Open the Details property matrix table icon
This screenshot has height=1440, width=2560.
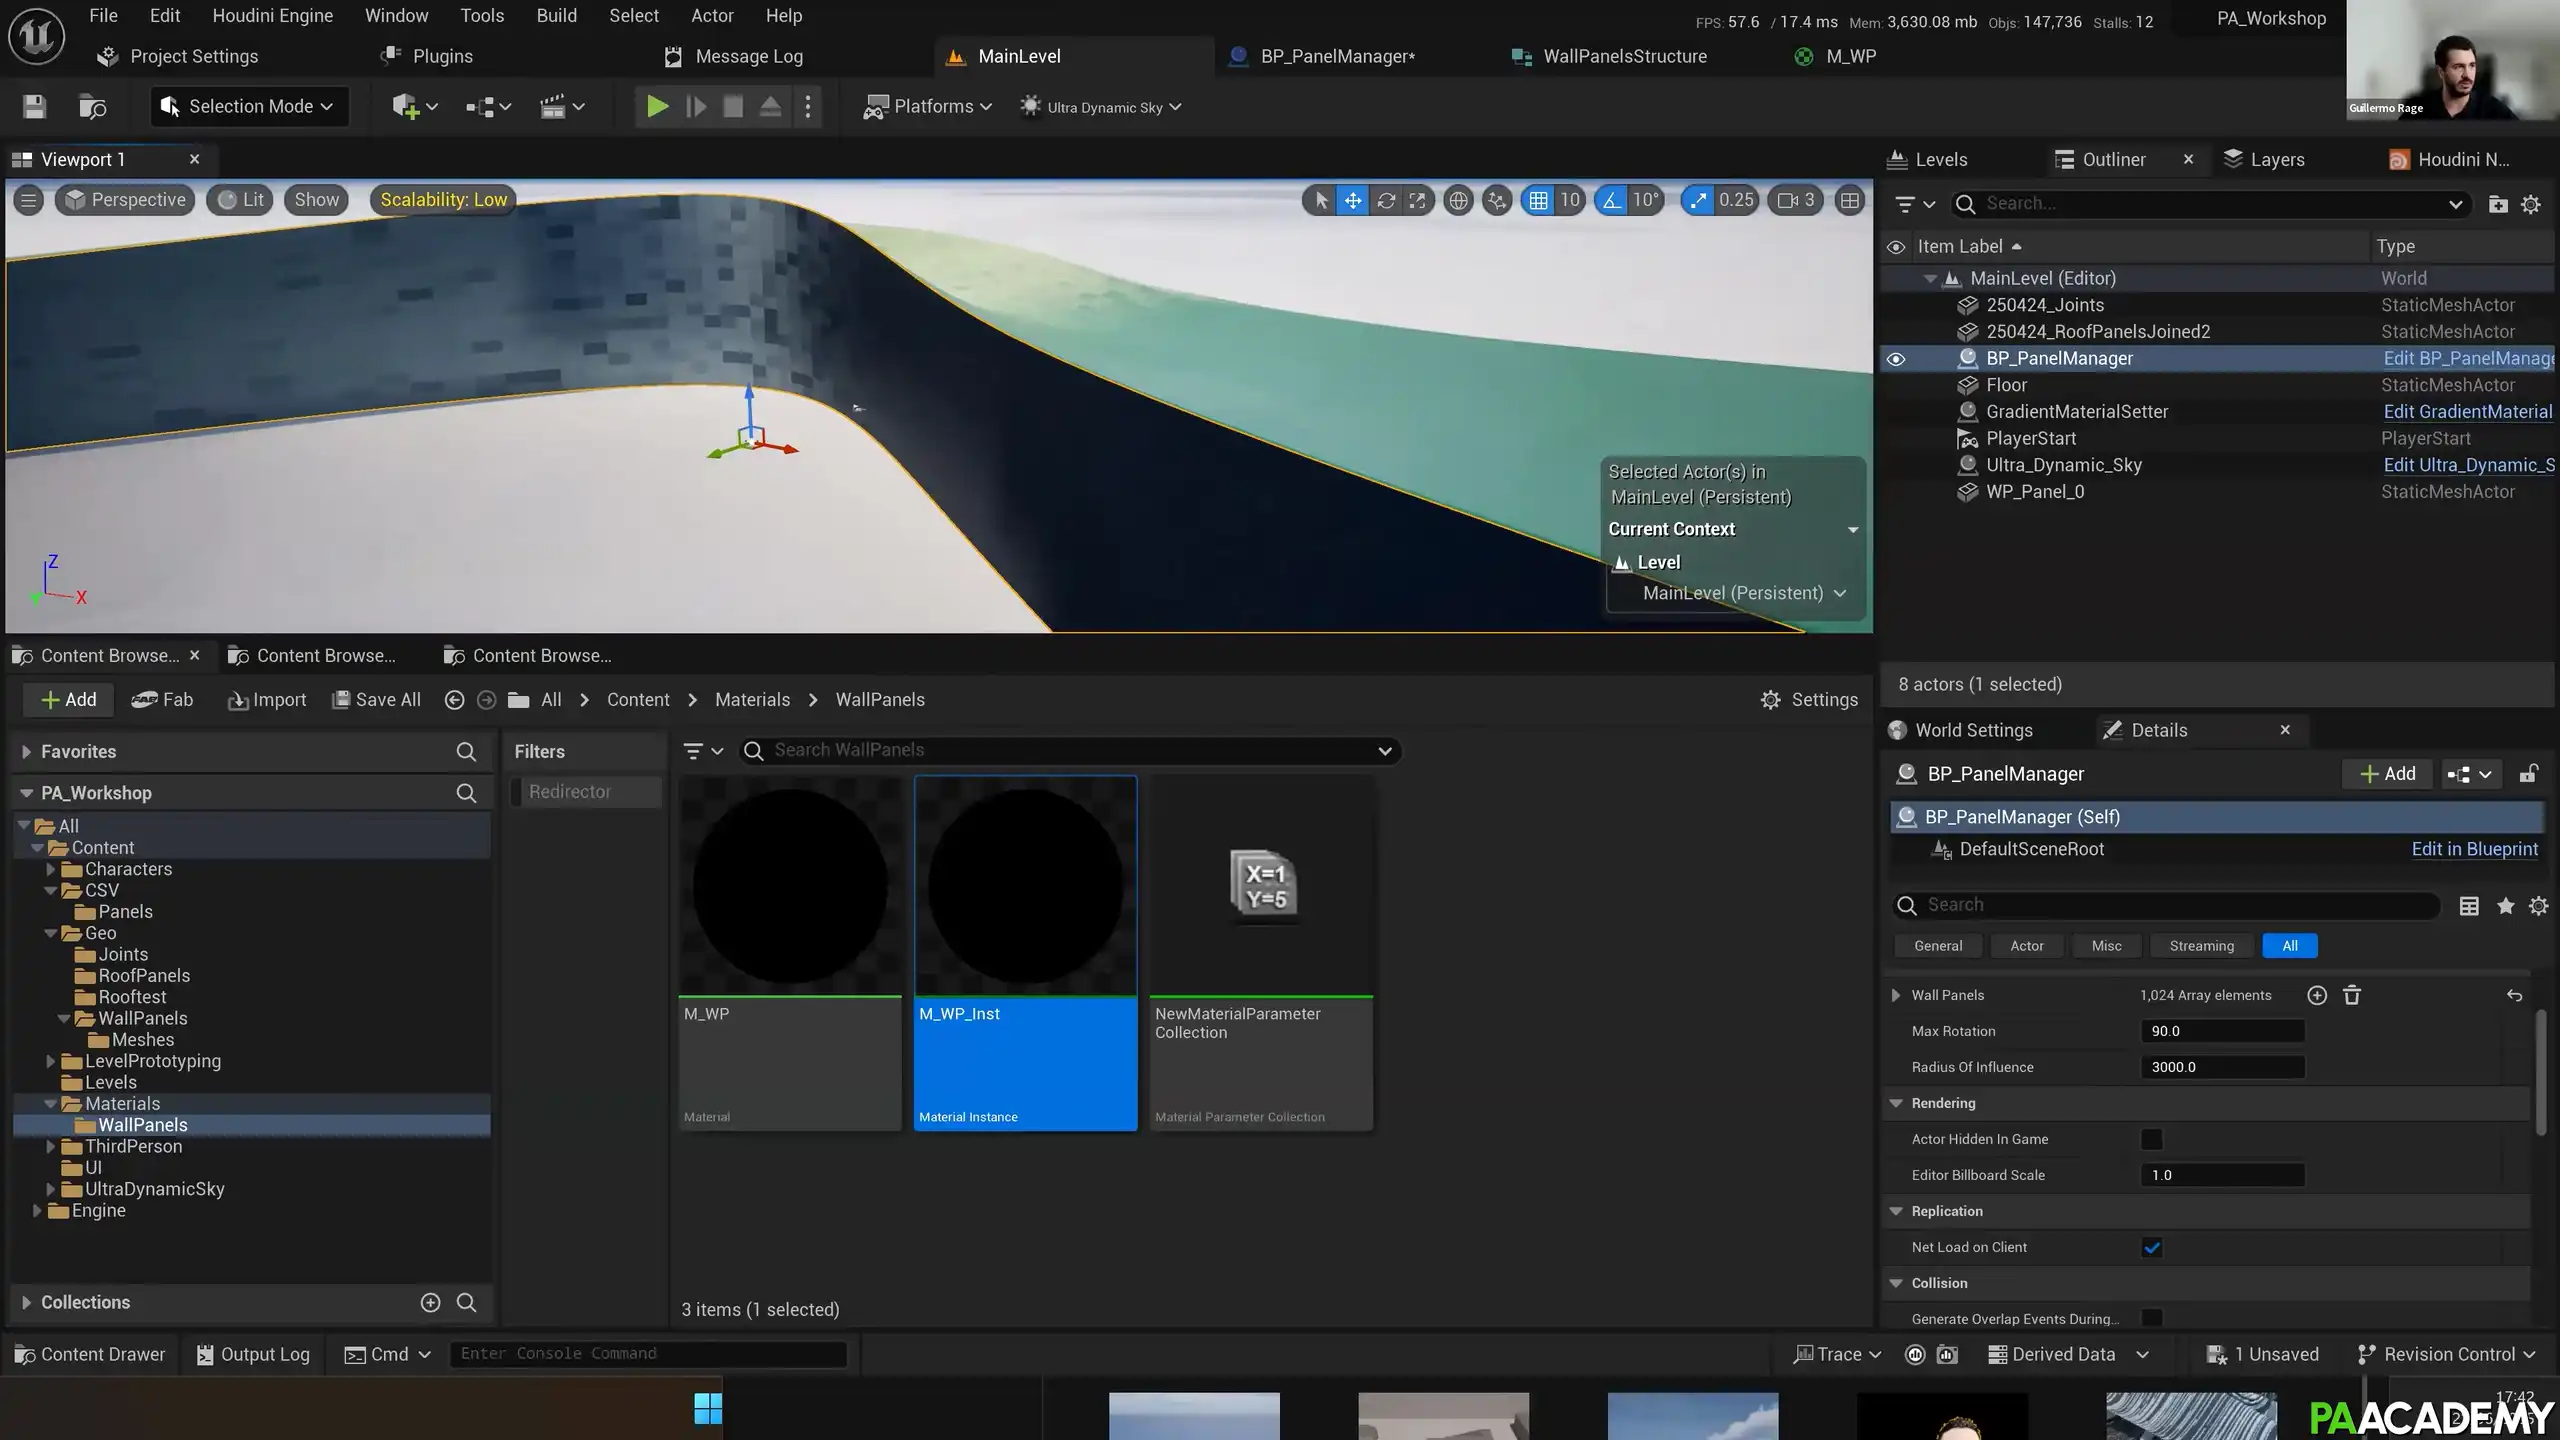pyautogui.click(x=2469, y=905)
